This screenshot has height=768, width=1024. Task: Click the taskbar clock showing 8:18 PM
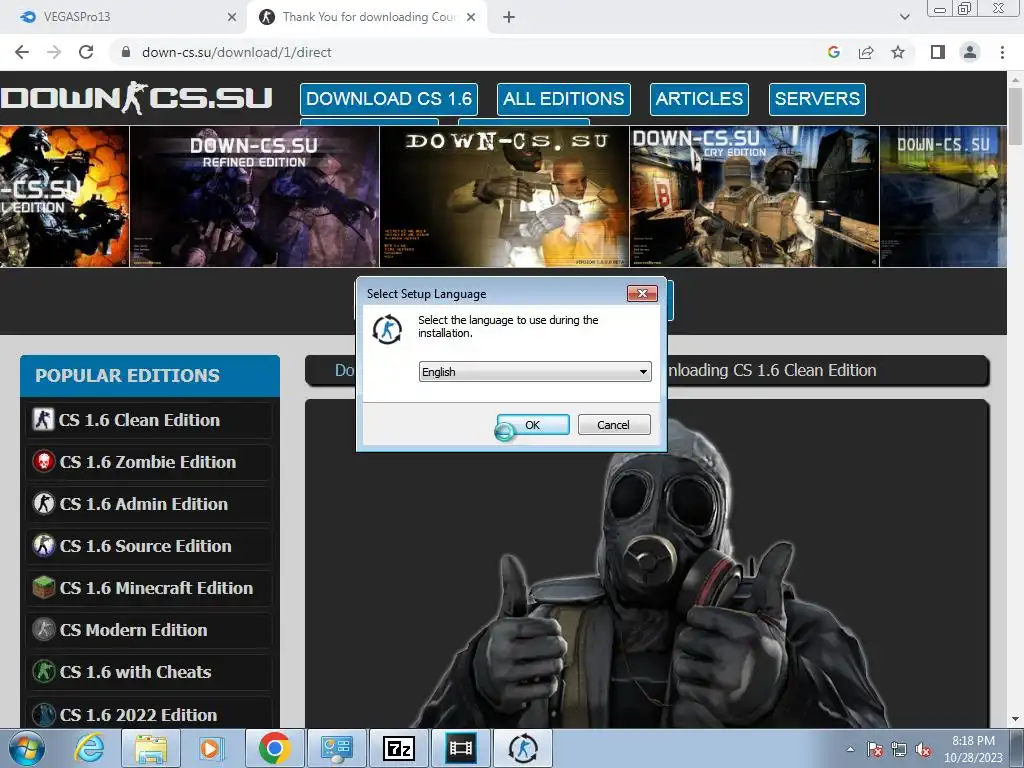(973, 749)
